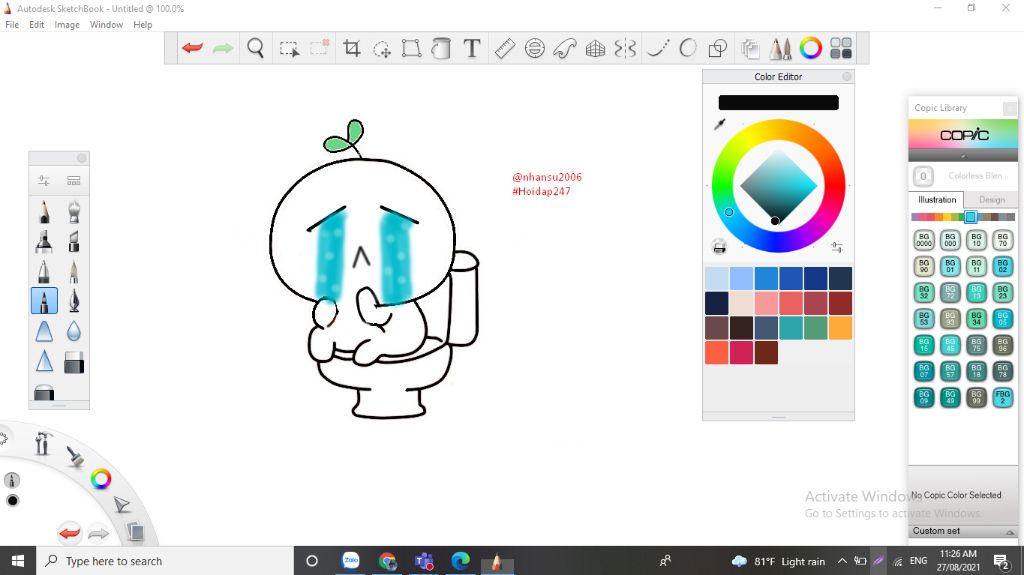Image resolution: width=1024 pixels, height=575 pixels.
Task: Select the Ballpoint pen brush
Action: pyautogui.click(x=44, y=271)
